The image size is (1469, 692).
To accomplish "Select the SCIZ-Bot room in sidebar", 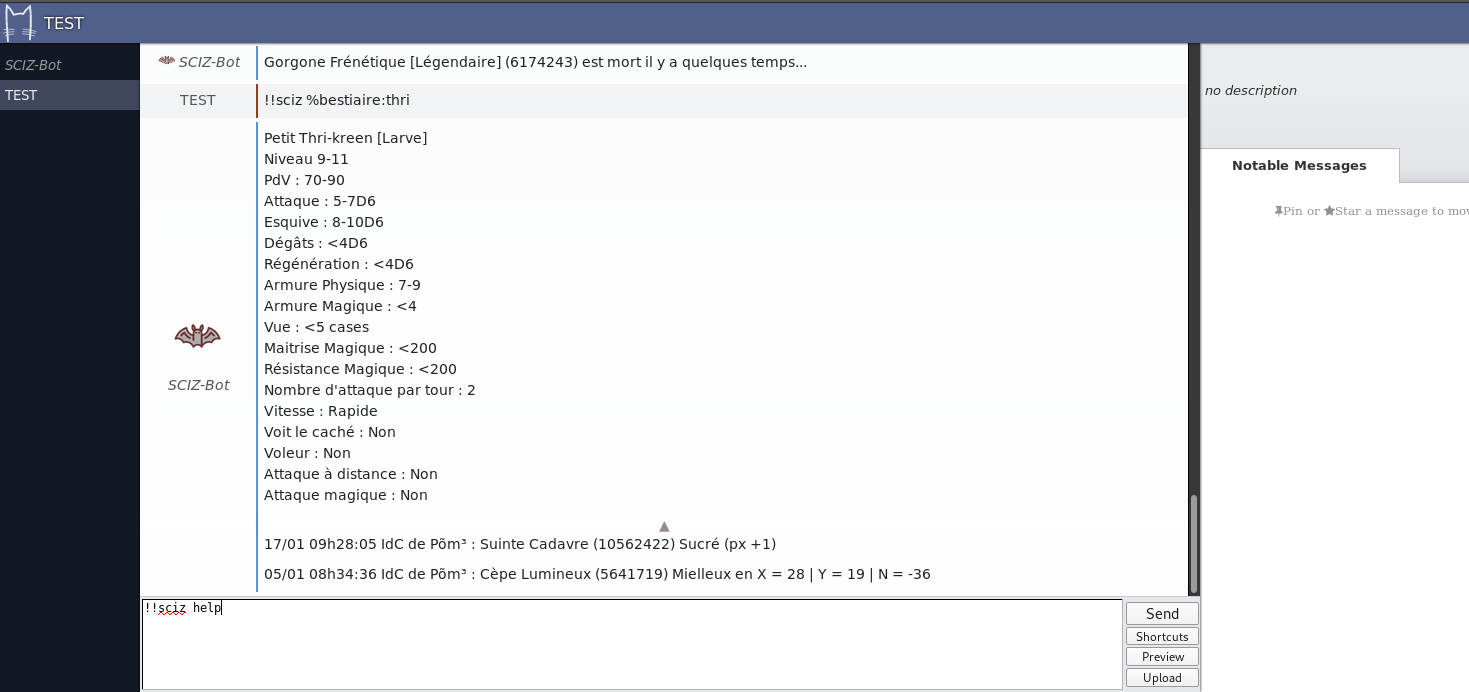I will coord(34,65).
